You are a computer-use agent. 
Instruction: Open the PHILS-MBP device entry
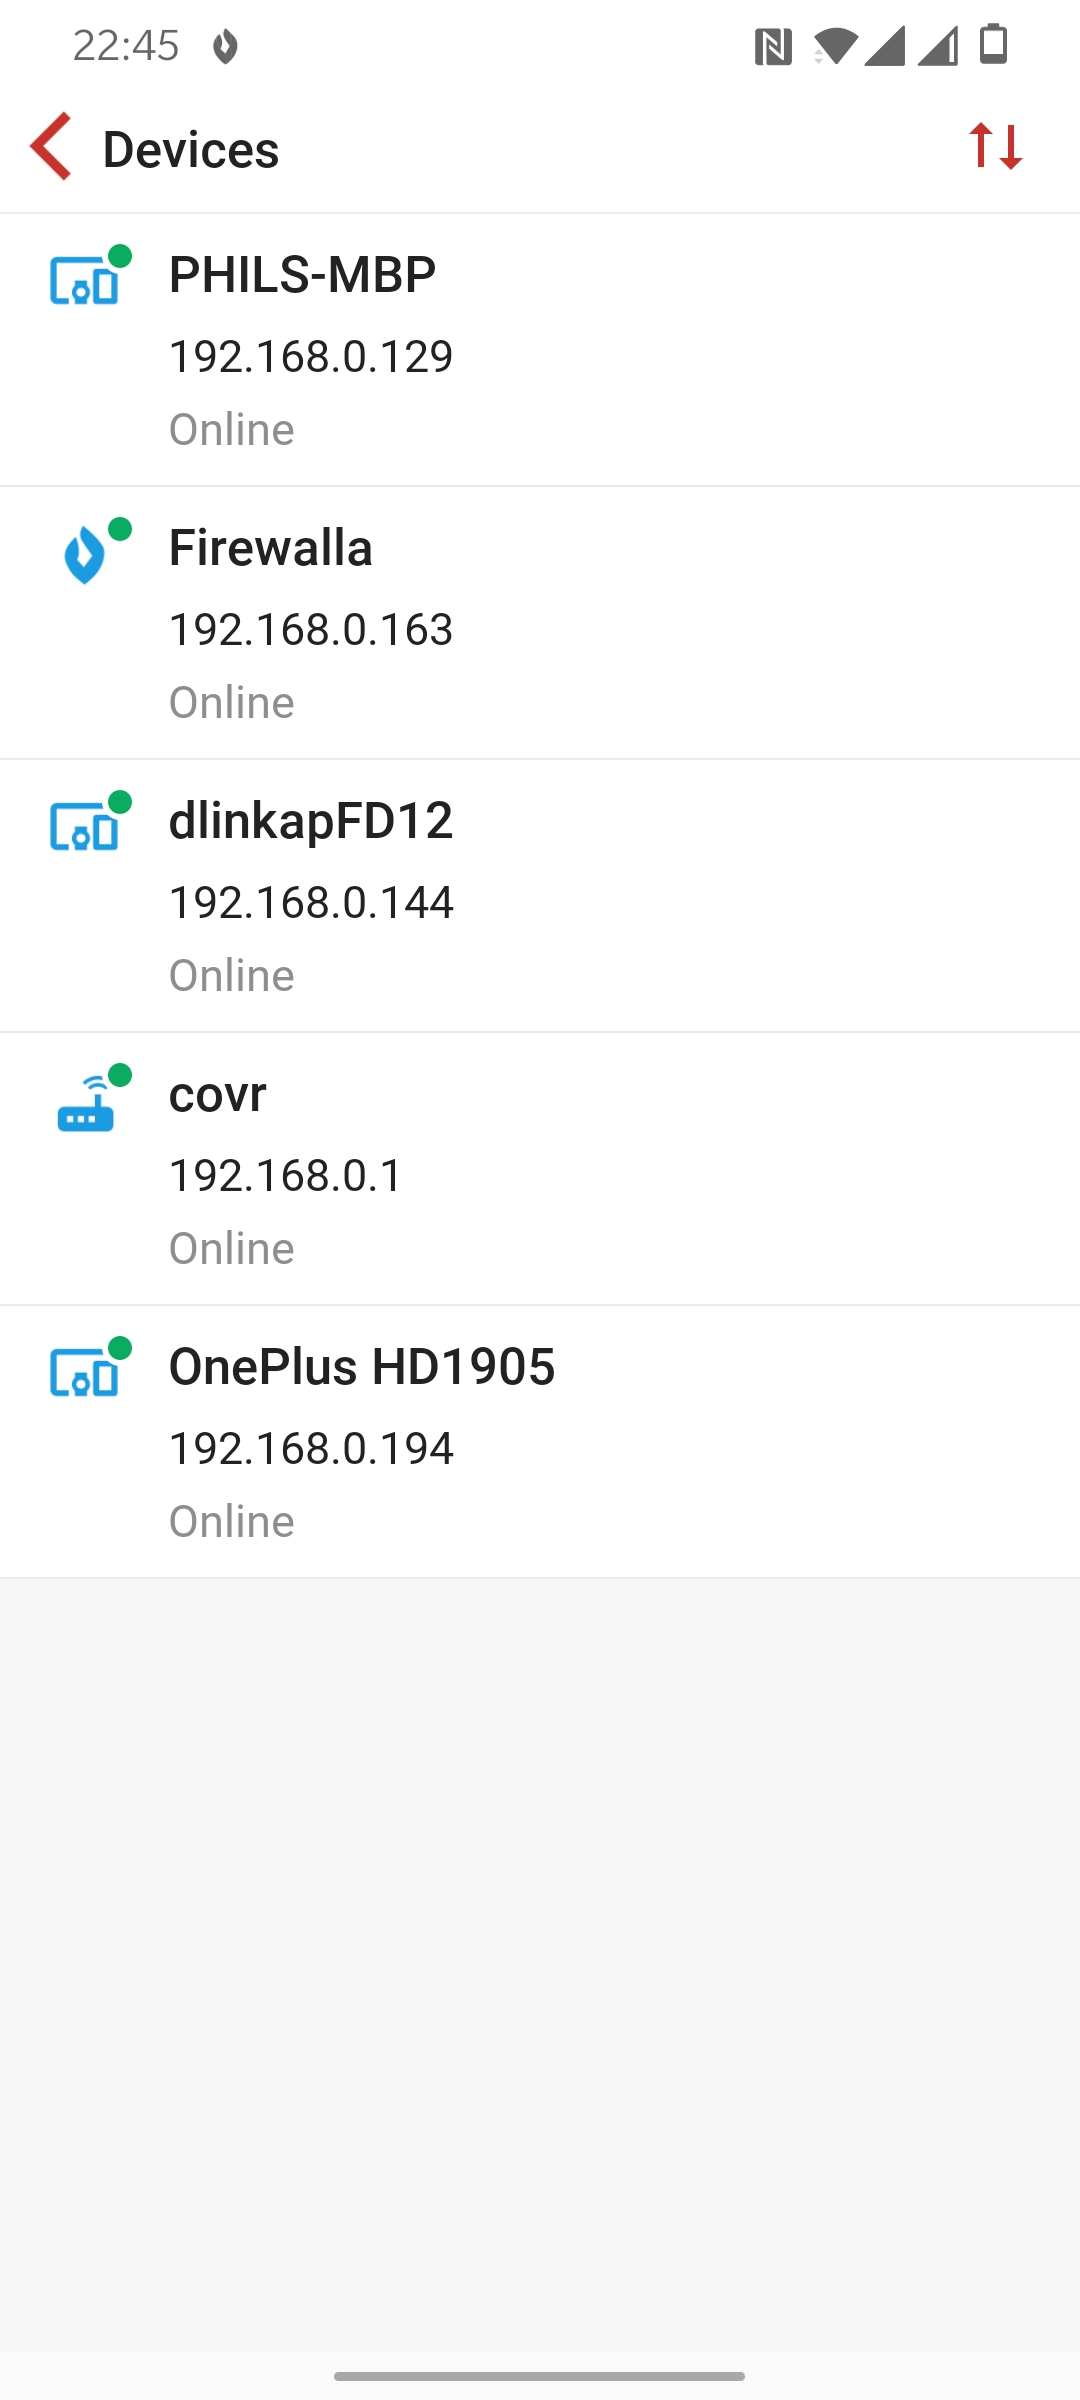[x=540, y=350]
